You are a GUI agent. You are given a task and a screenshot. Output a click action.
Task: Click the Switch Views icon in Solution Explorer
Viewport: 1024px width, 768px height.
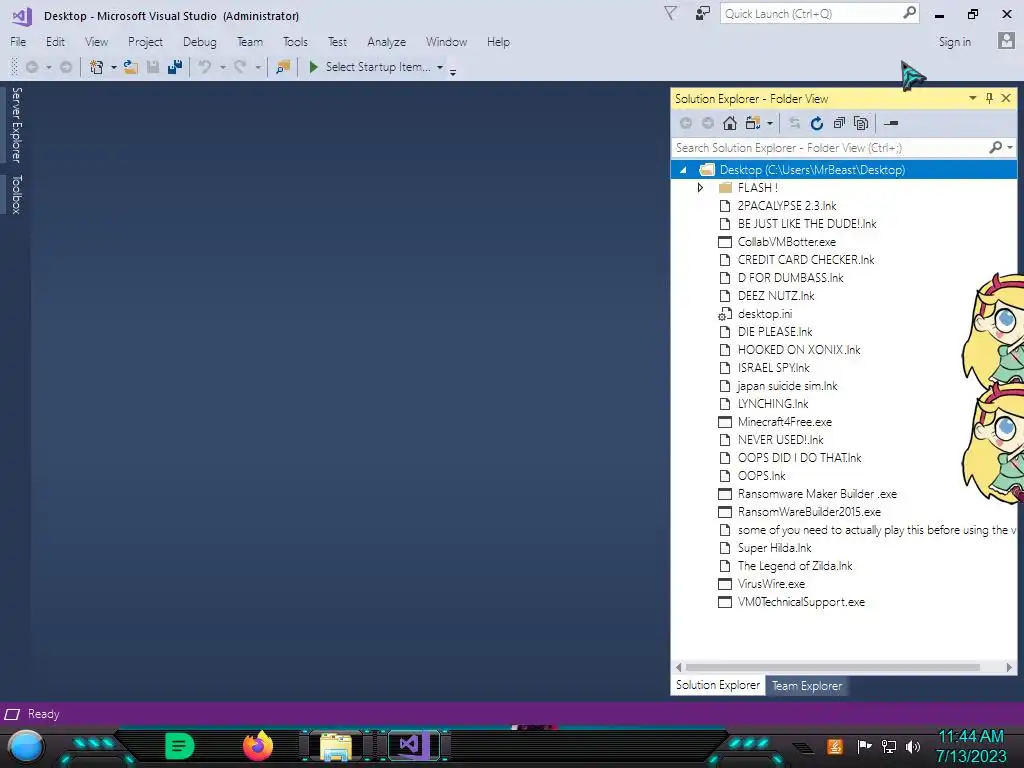pyautogui.click(x=753, y=123)
